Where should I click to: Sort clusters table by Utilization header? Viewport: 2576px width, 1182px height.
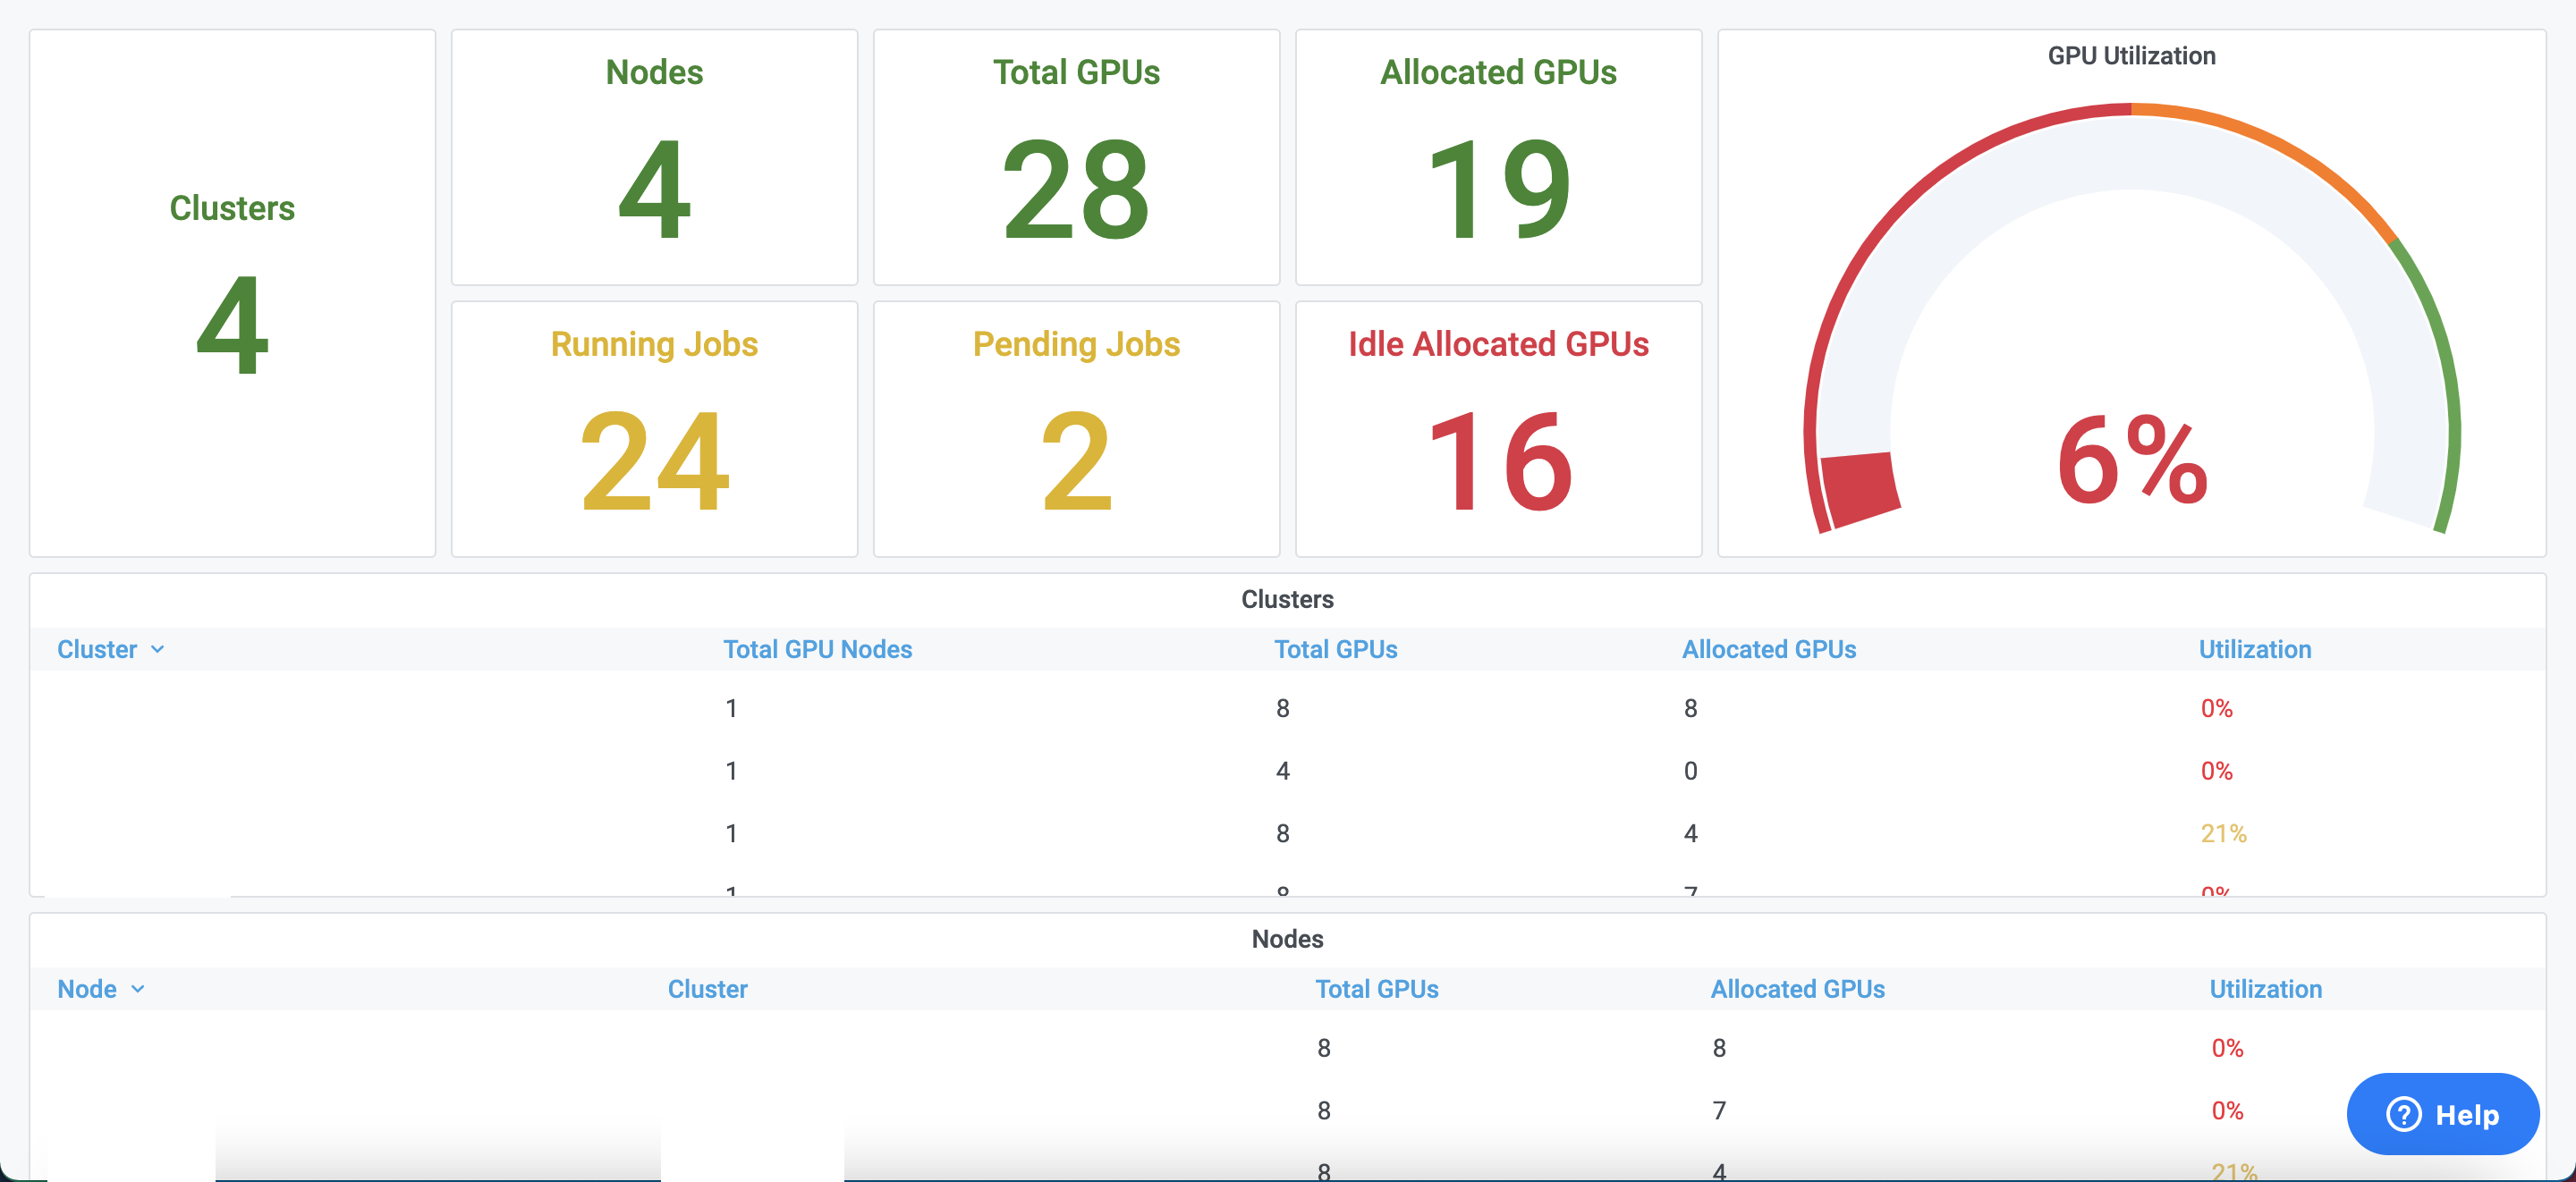[x=2253, y=649]
